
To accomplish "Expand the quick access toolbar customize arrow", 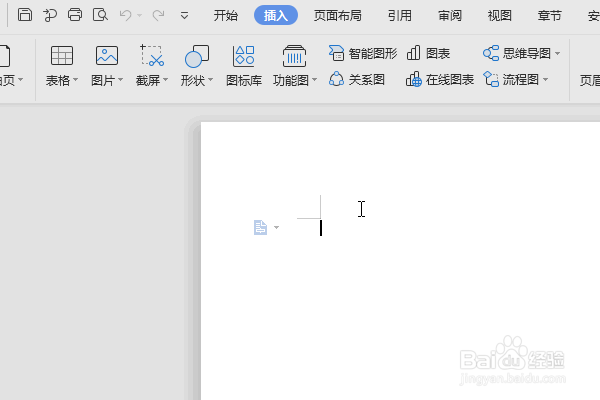I will (x=184, y=16).
